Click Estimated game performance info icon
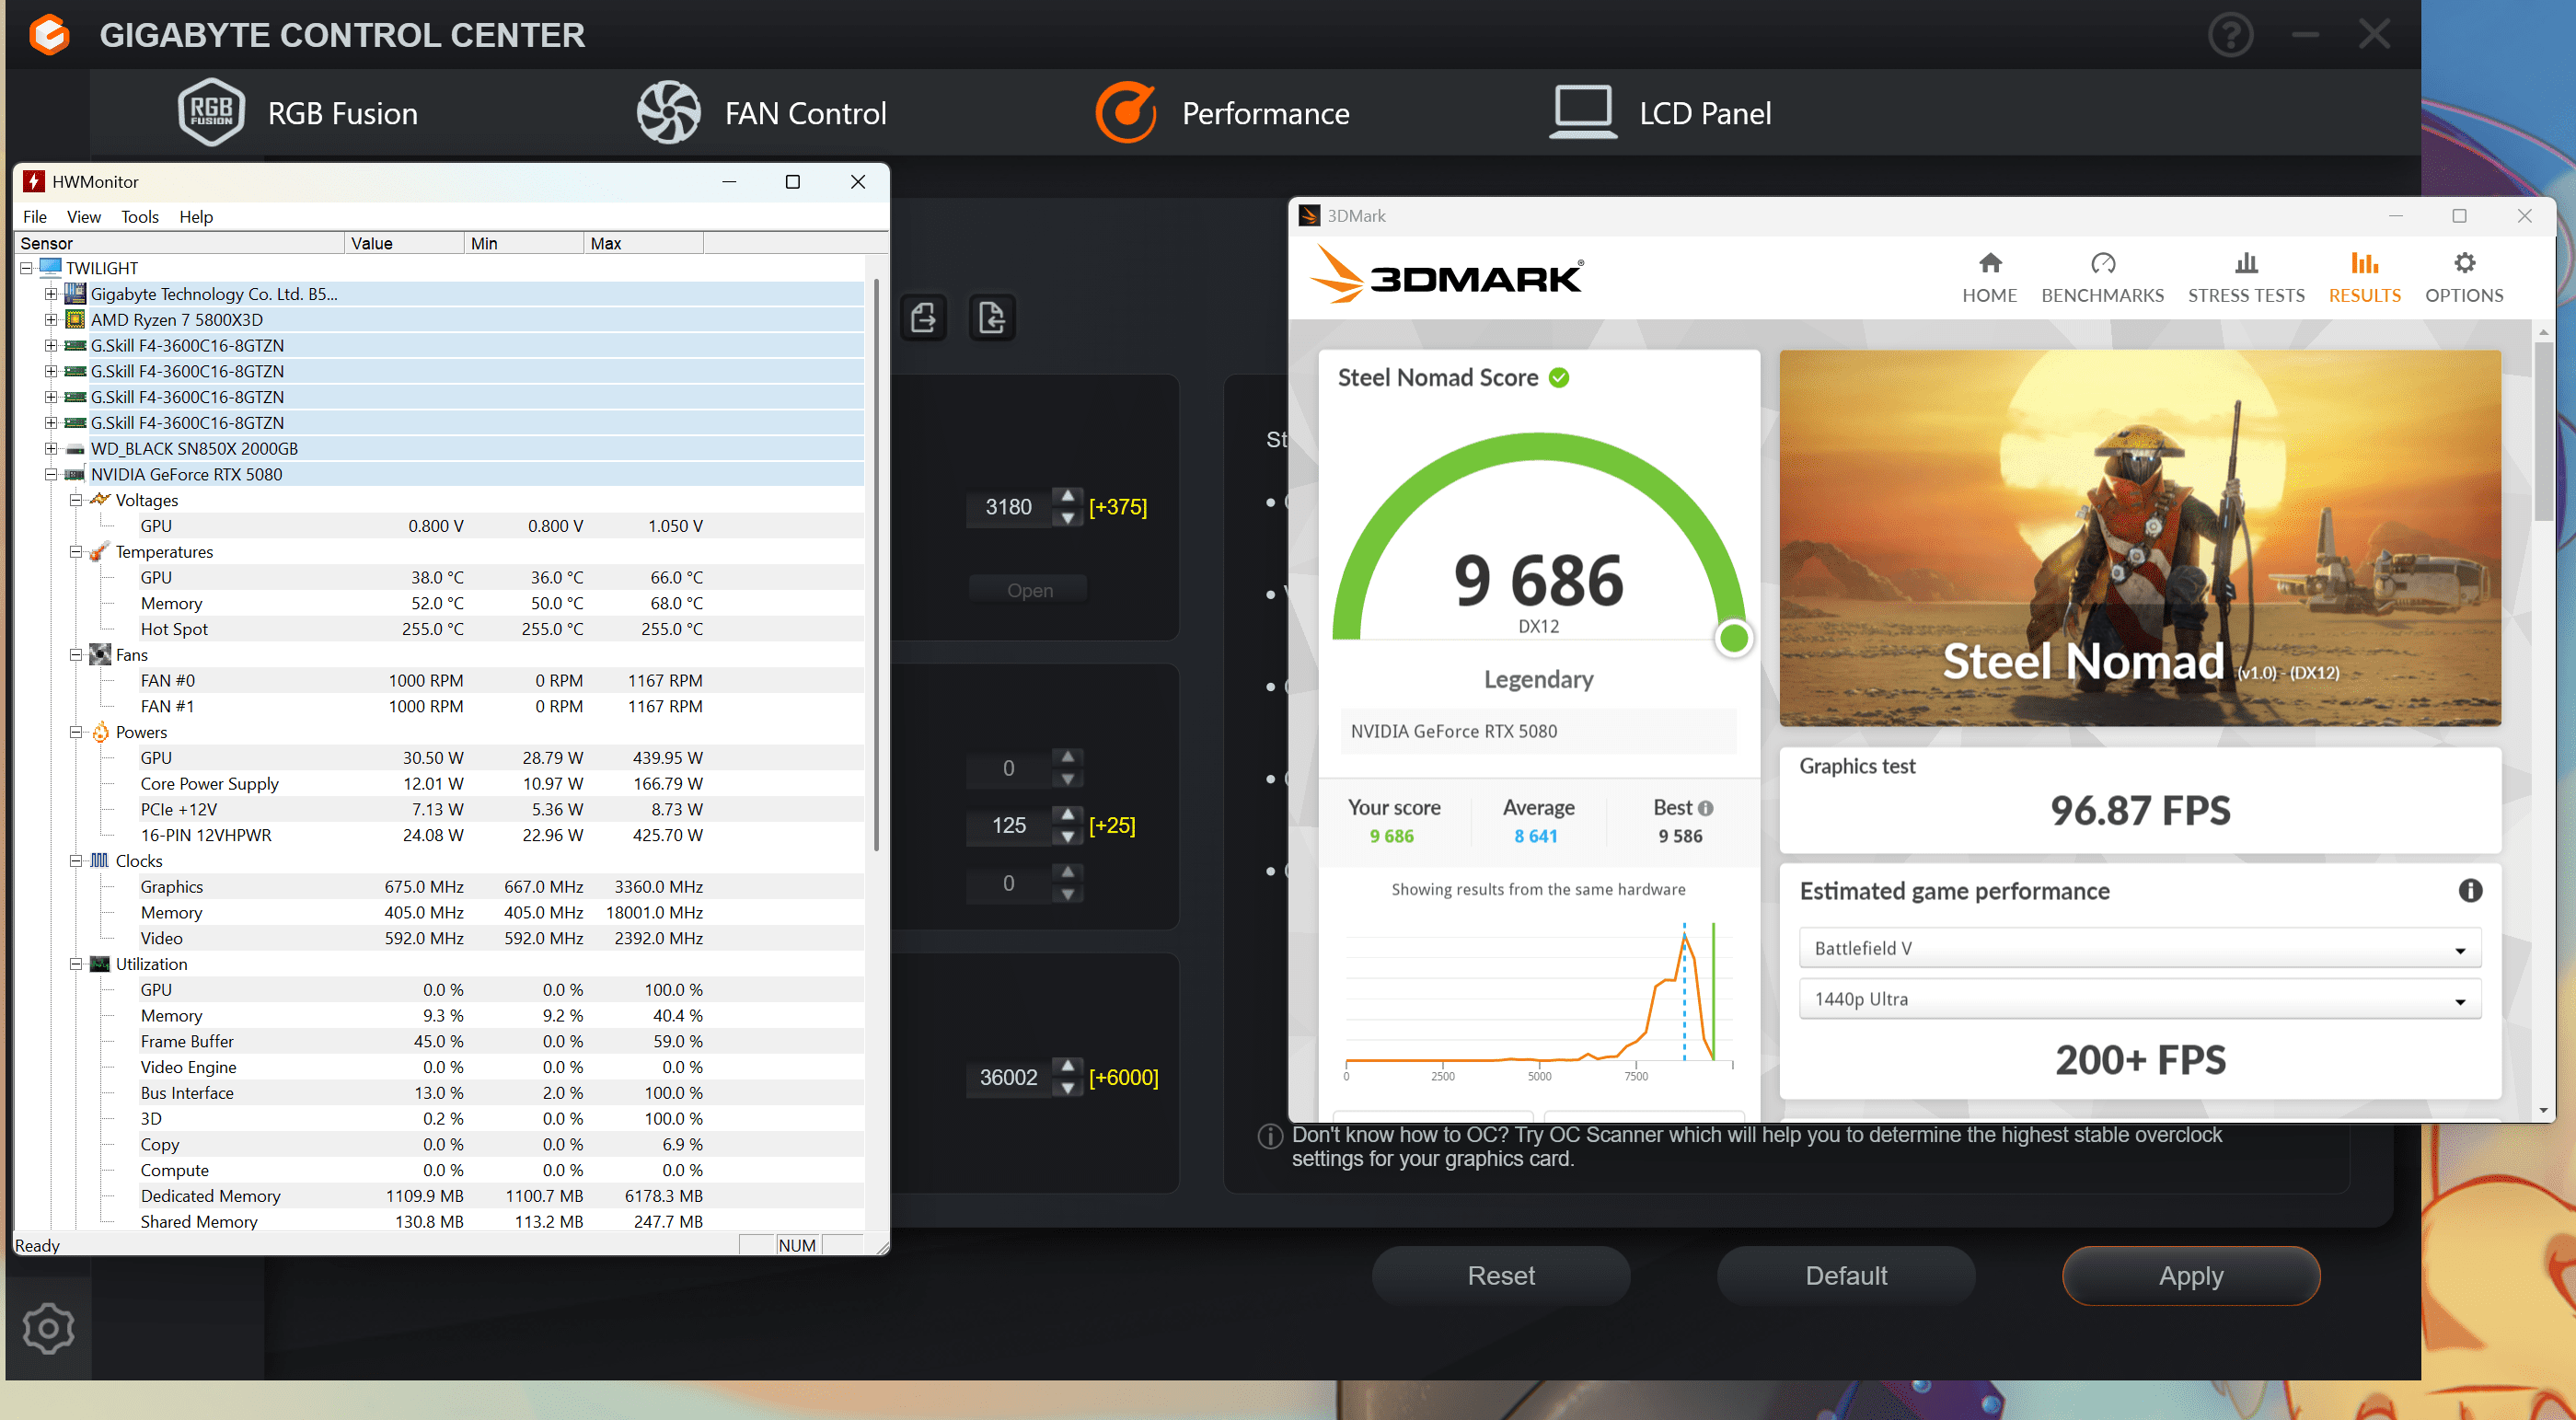This screenshot has width=2576, height=1420. click(2469, 890)
